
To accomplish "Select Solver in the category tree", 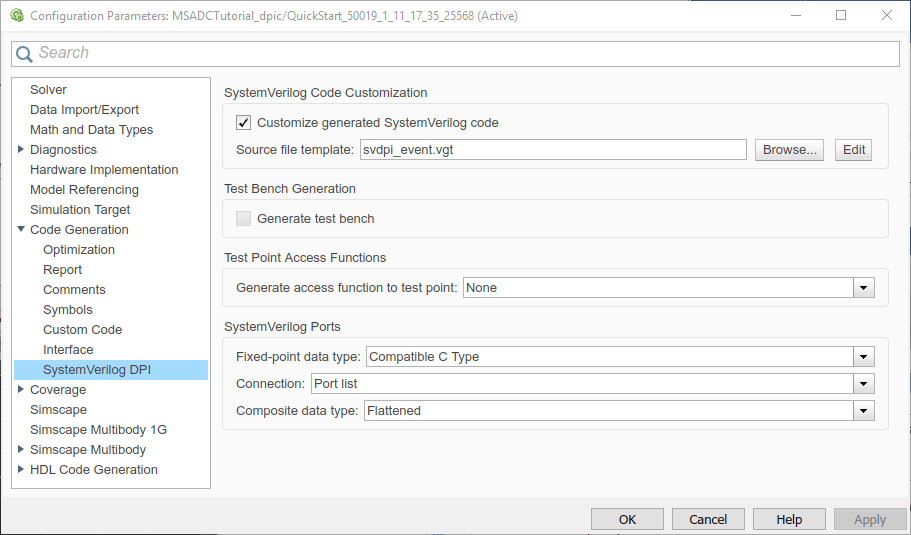I will pos(48,90).
